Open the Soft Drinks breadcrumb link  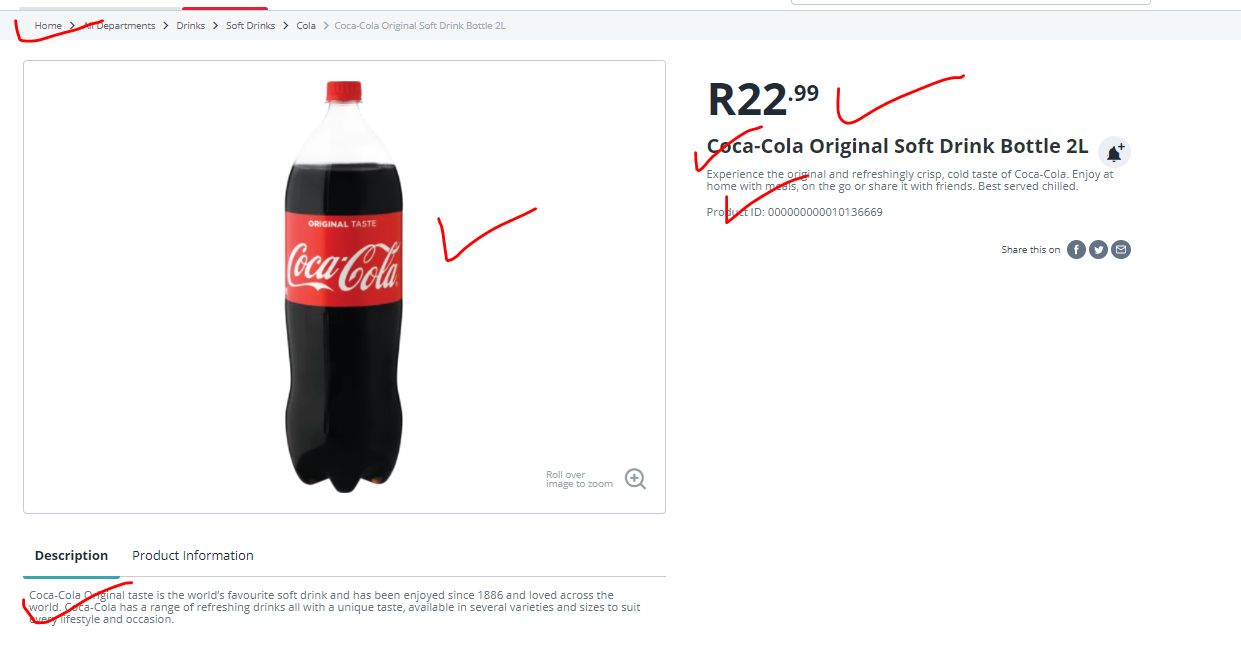click(x=250, y=26)
